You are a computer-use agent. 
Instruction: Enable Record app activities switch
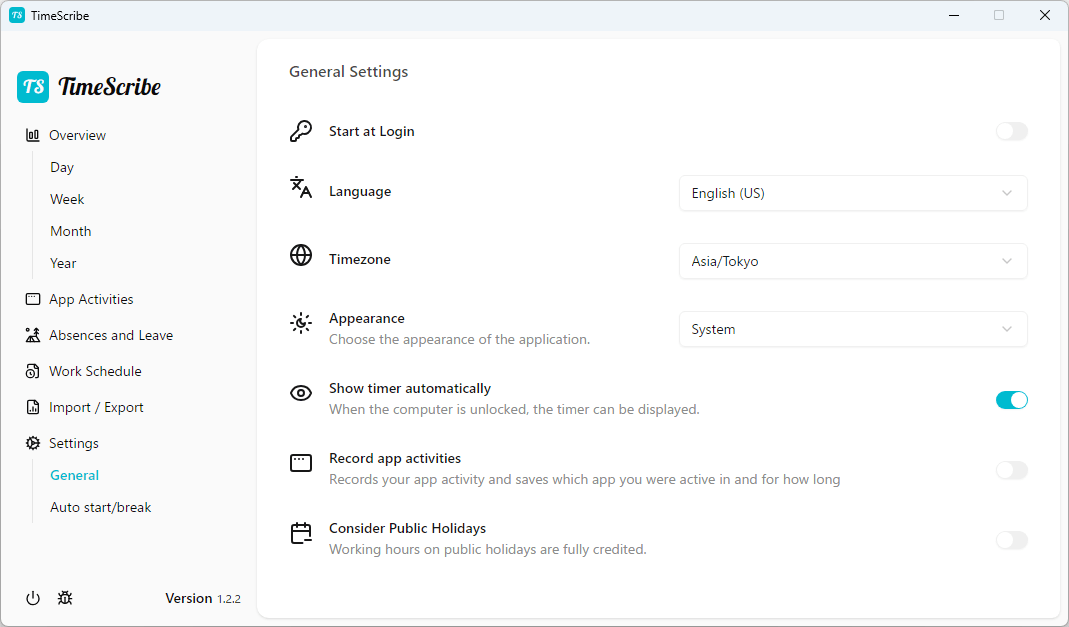(1012, 470)
